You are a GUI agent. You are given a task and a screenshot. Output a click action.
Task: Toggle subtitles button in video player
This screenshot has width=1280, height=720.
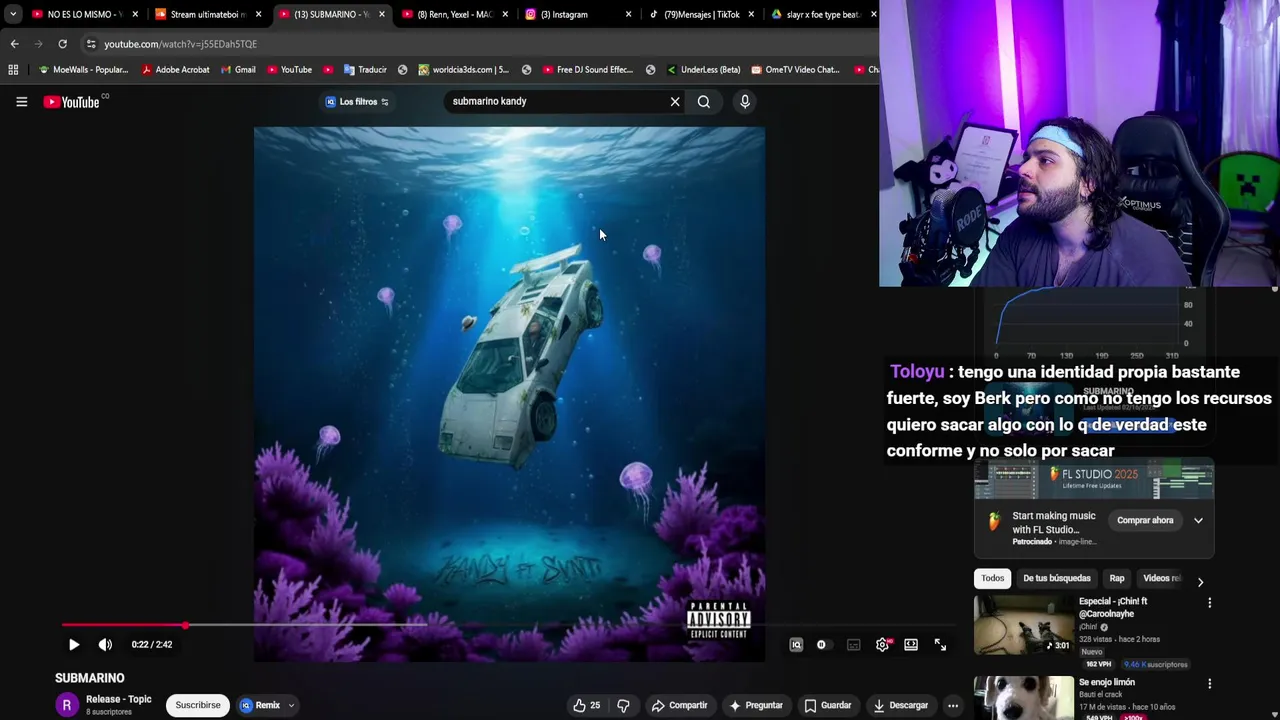coord(853,645)
